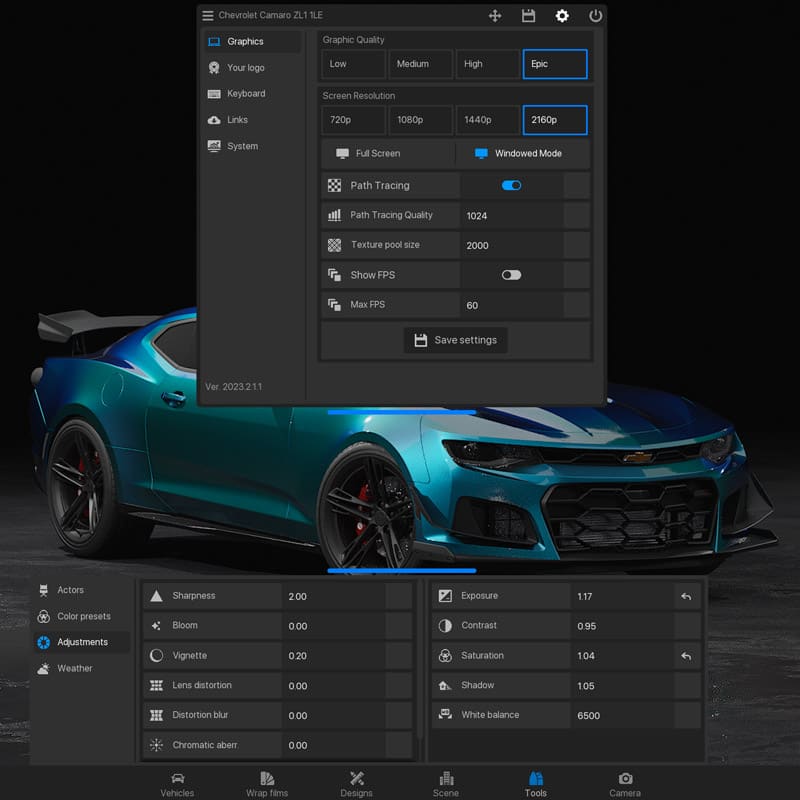Click the move panel crosshair icon
The width and height of the screenshot is (800, 800).
(x=494, y=16)
